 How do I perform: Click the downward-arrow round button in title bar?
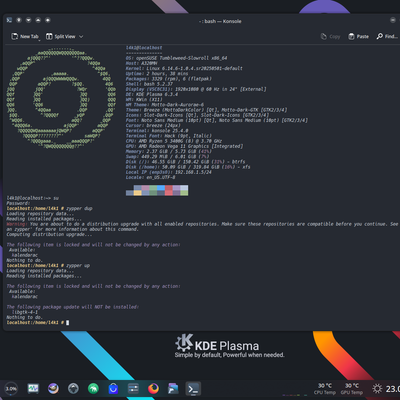[x=28, y=20]
